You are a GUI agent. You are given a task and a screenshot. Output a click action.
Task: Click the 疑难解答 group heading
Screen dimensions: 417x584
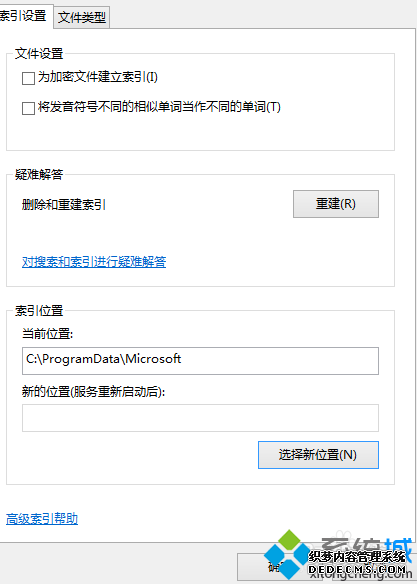point(39,175)
